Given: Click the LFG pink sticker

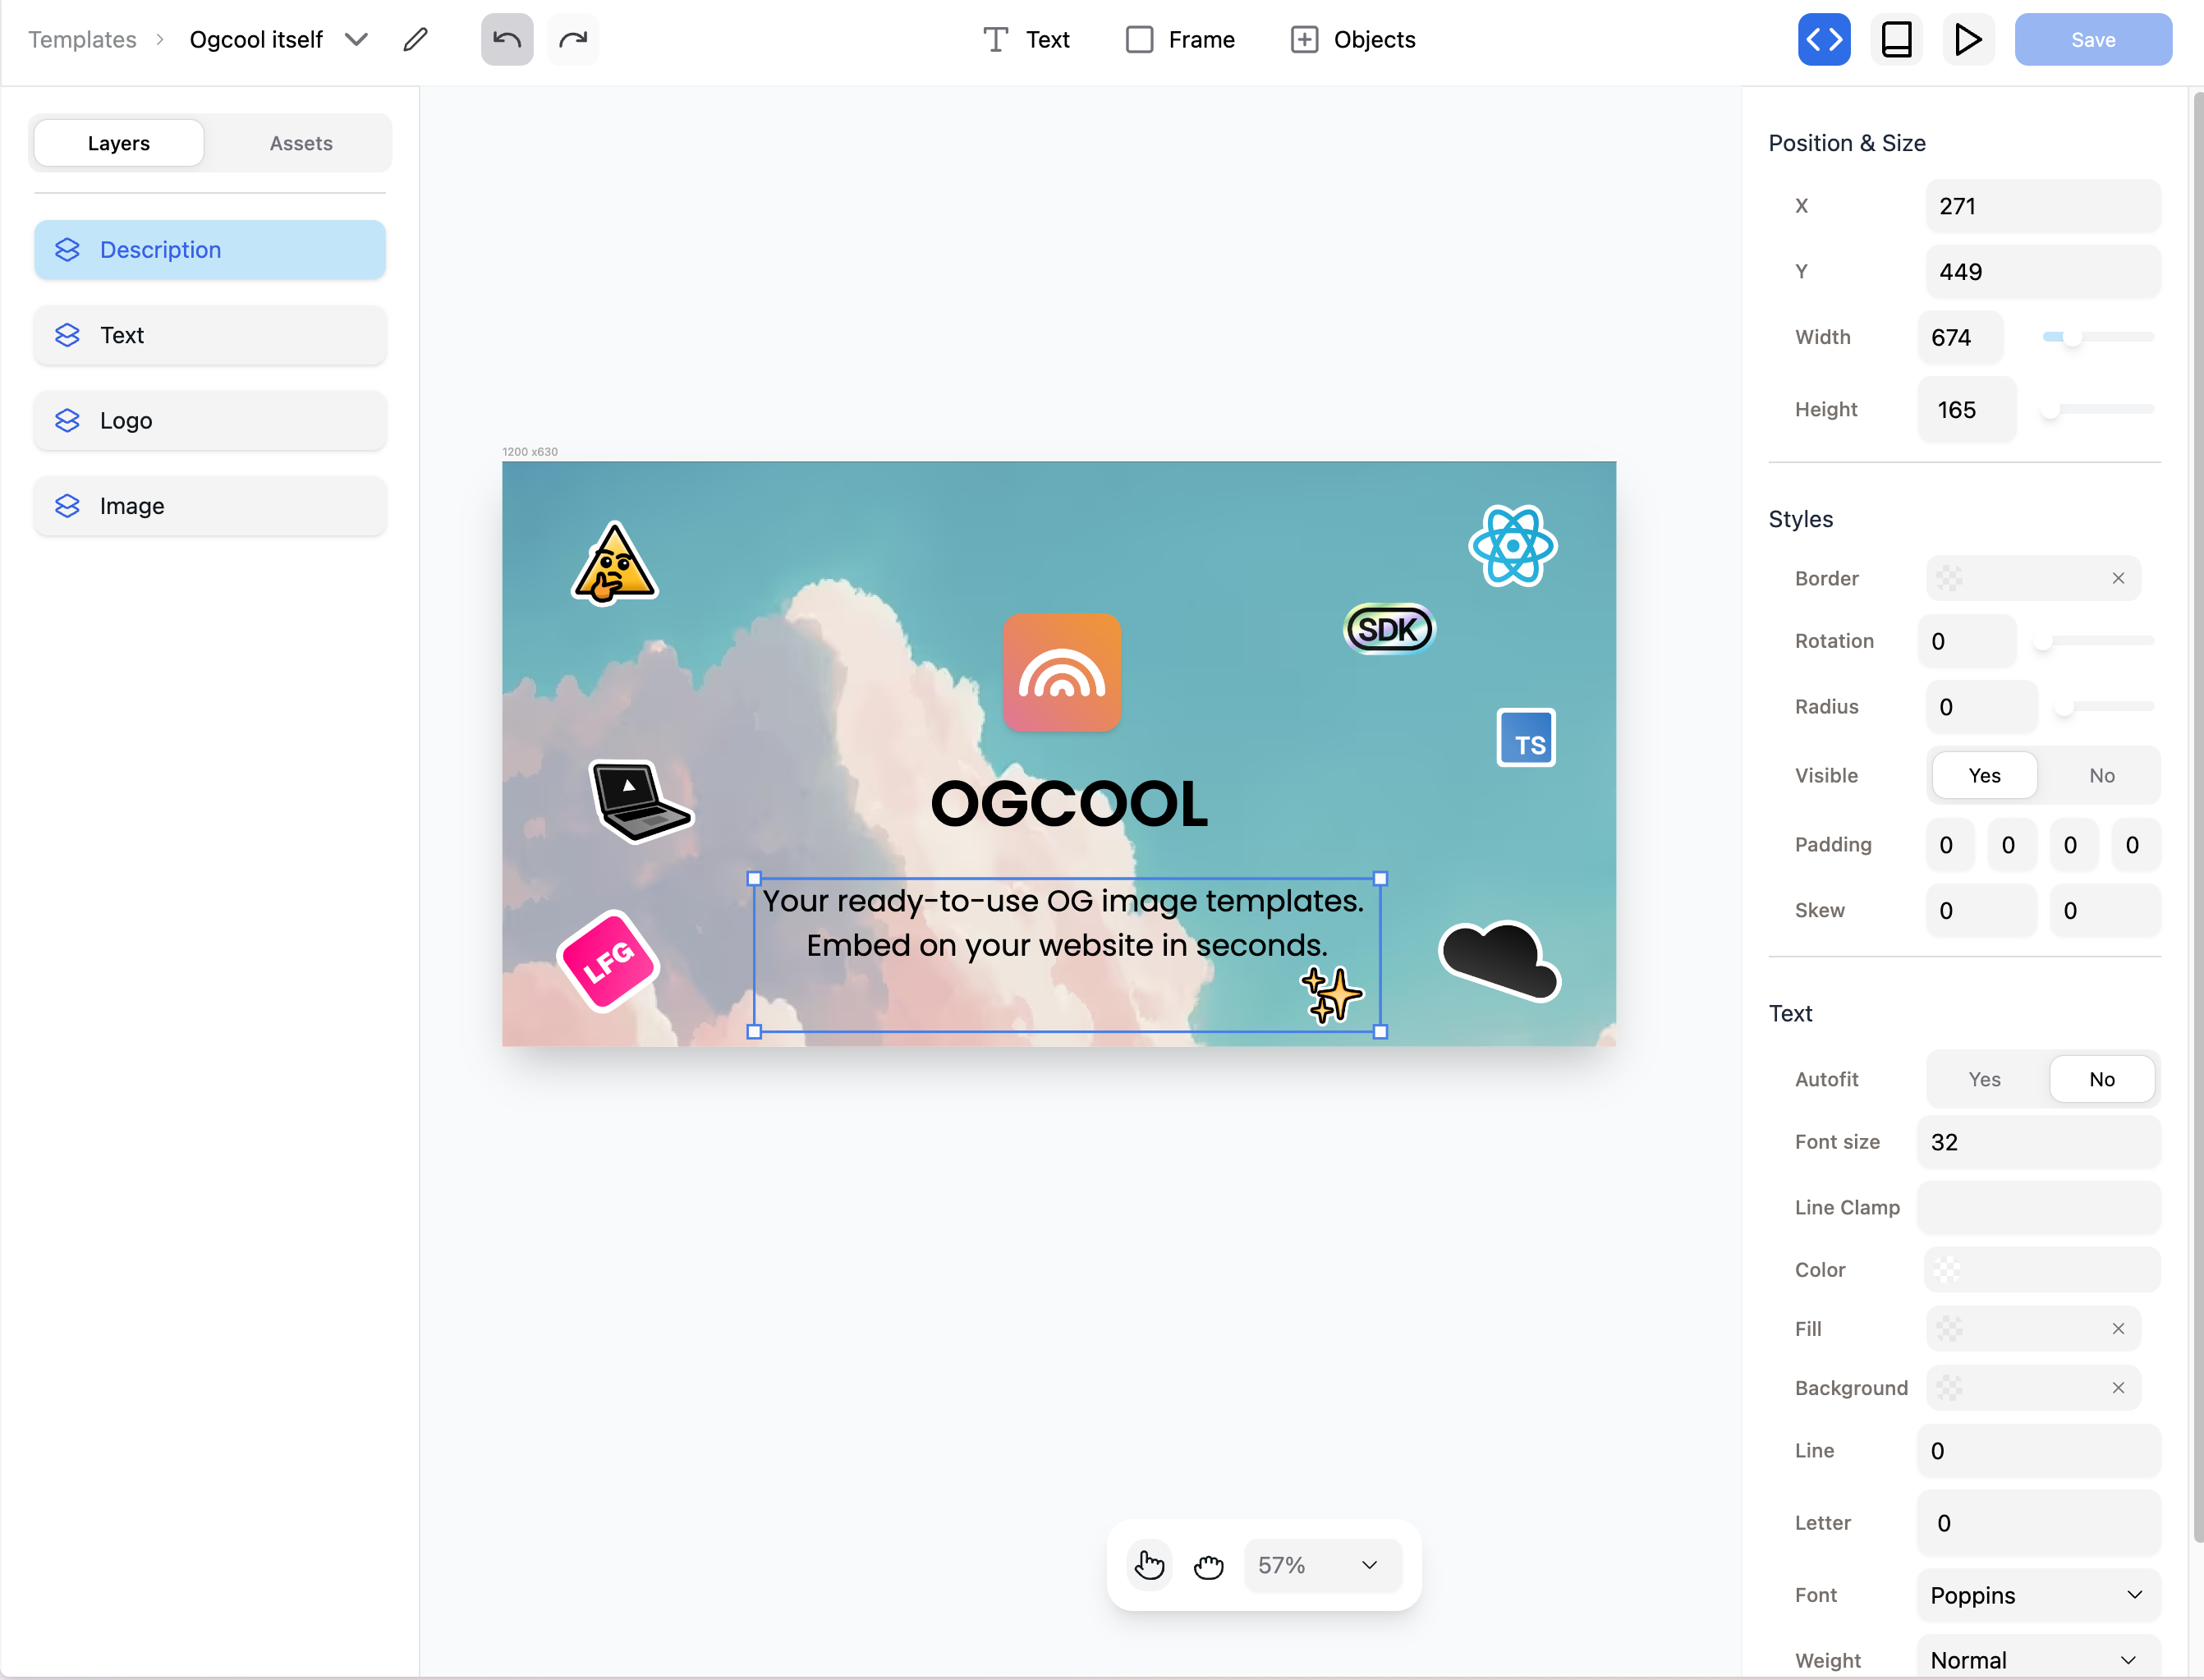Looking at the screenshot, I should coord(608,961).
